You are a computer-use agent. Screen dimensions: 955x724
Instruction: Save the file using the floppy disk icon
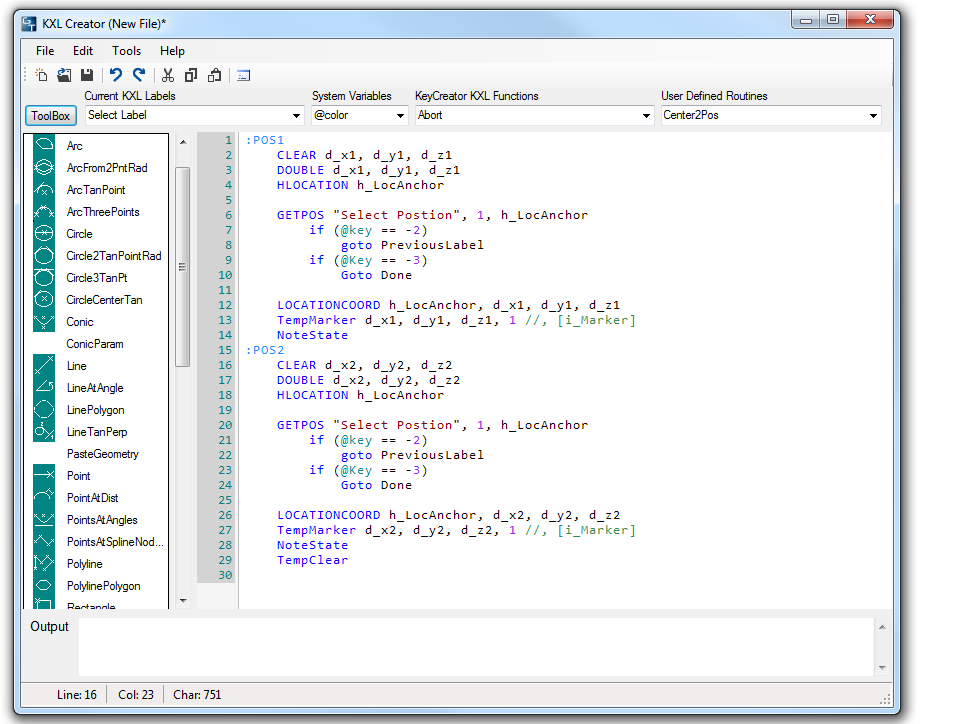(87, 75)
